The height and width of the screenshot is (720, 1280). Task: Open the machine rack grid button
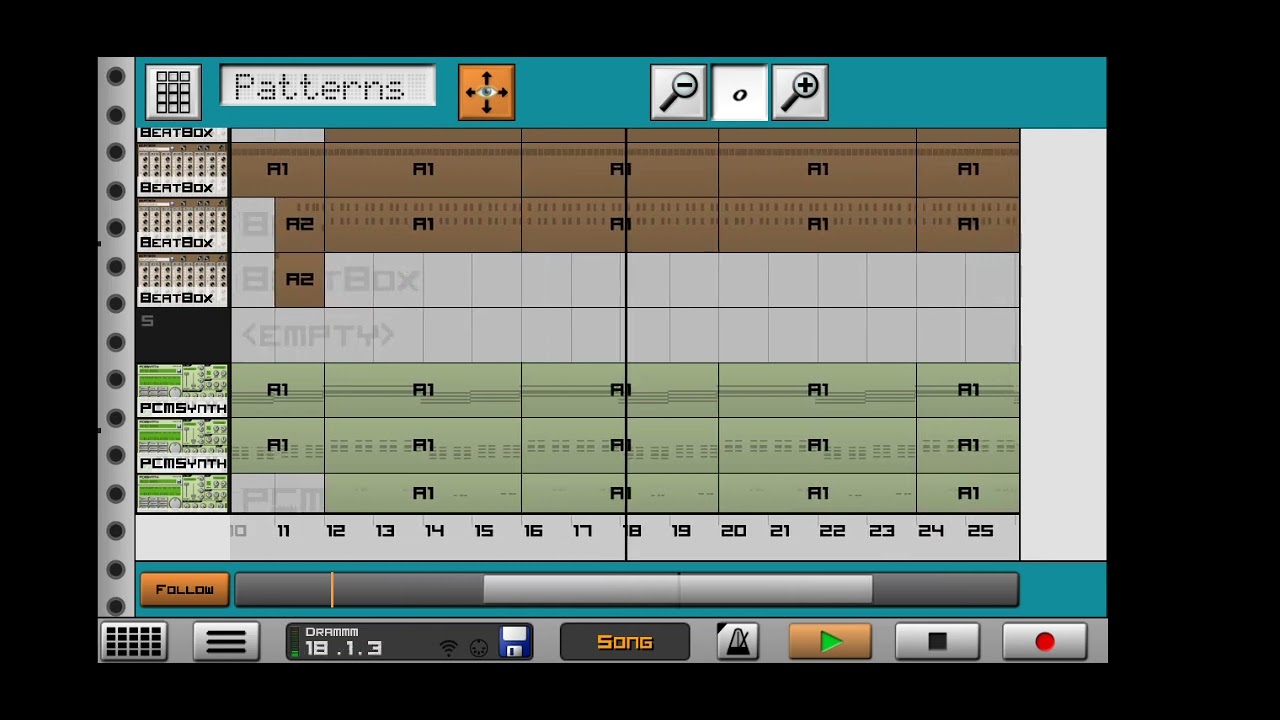[x=133, y=642]
